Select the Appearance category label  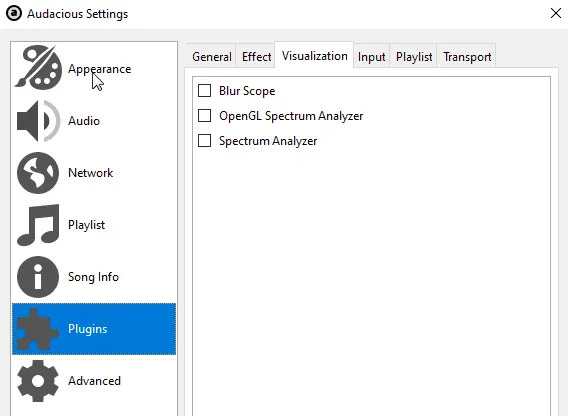(100, 69)
